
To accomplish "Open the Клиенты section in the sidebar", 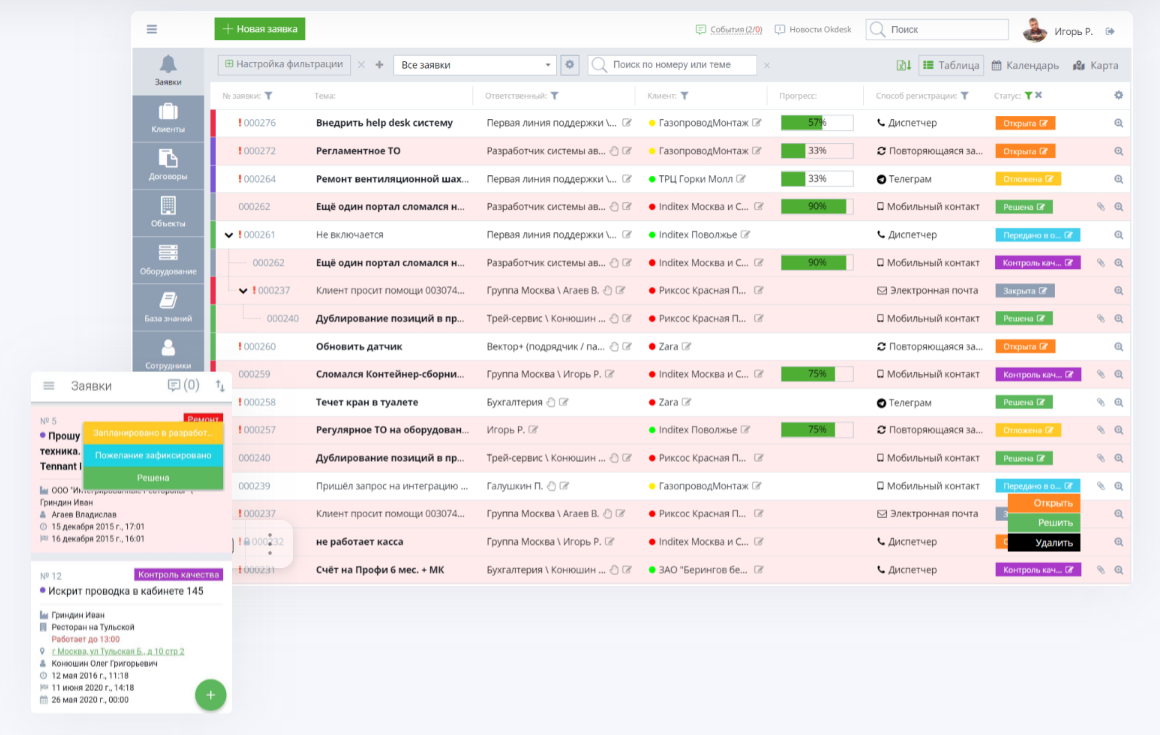I will click(x=167, y=118).
